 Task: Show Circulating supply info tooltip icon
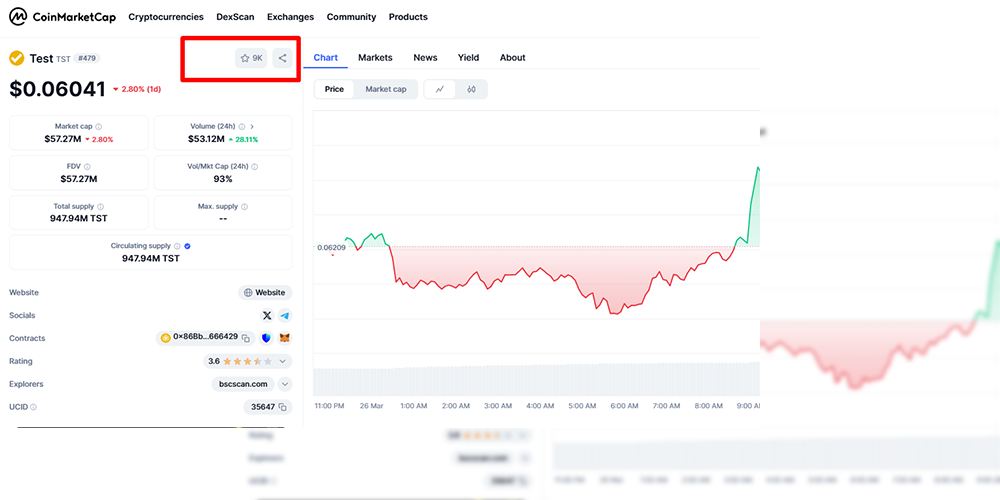click(x=177, y=246)
